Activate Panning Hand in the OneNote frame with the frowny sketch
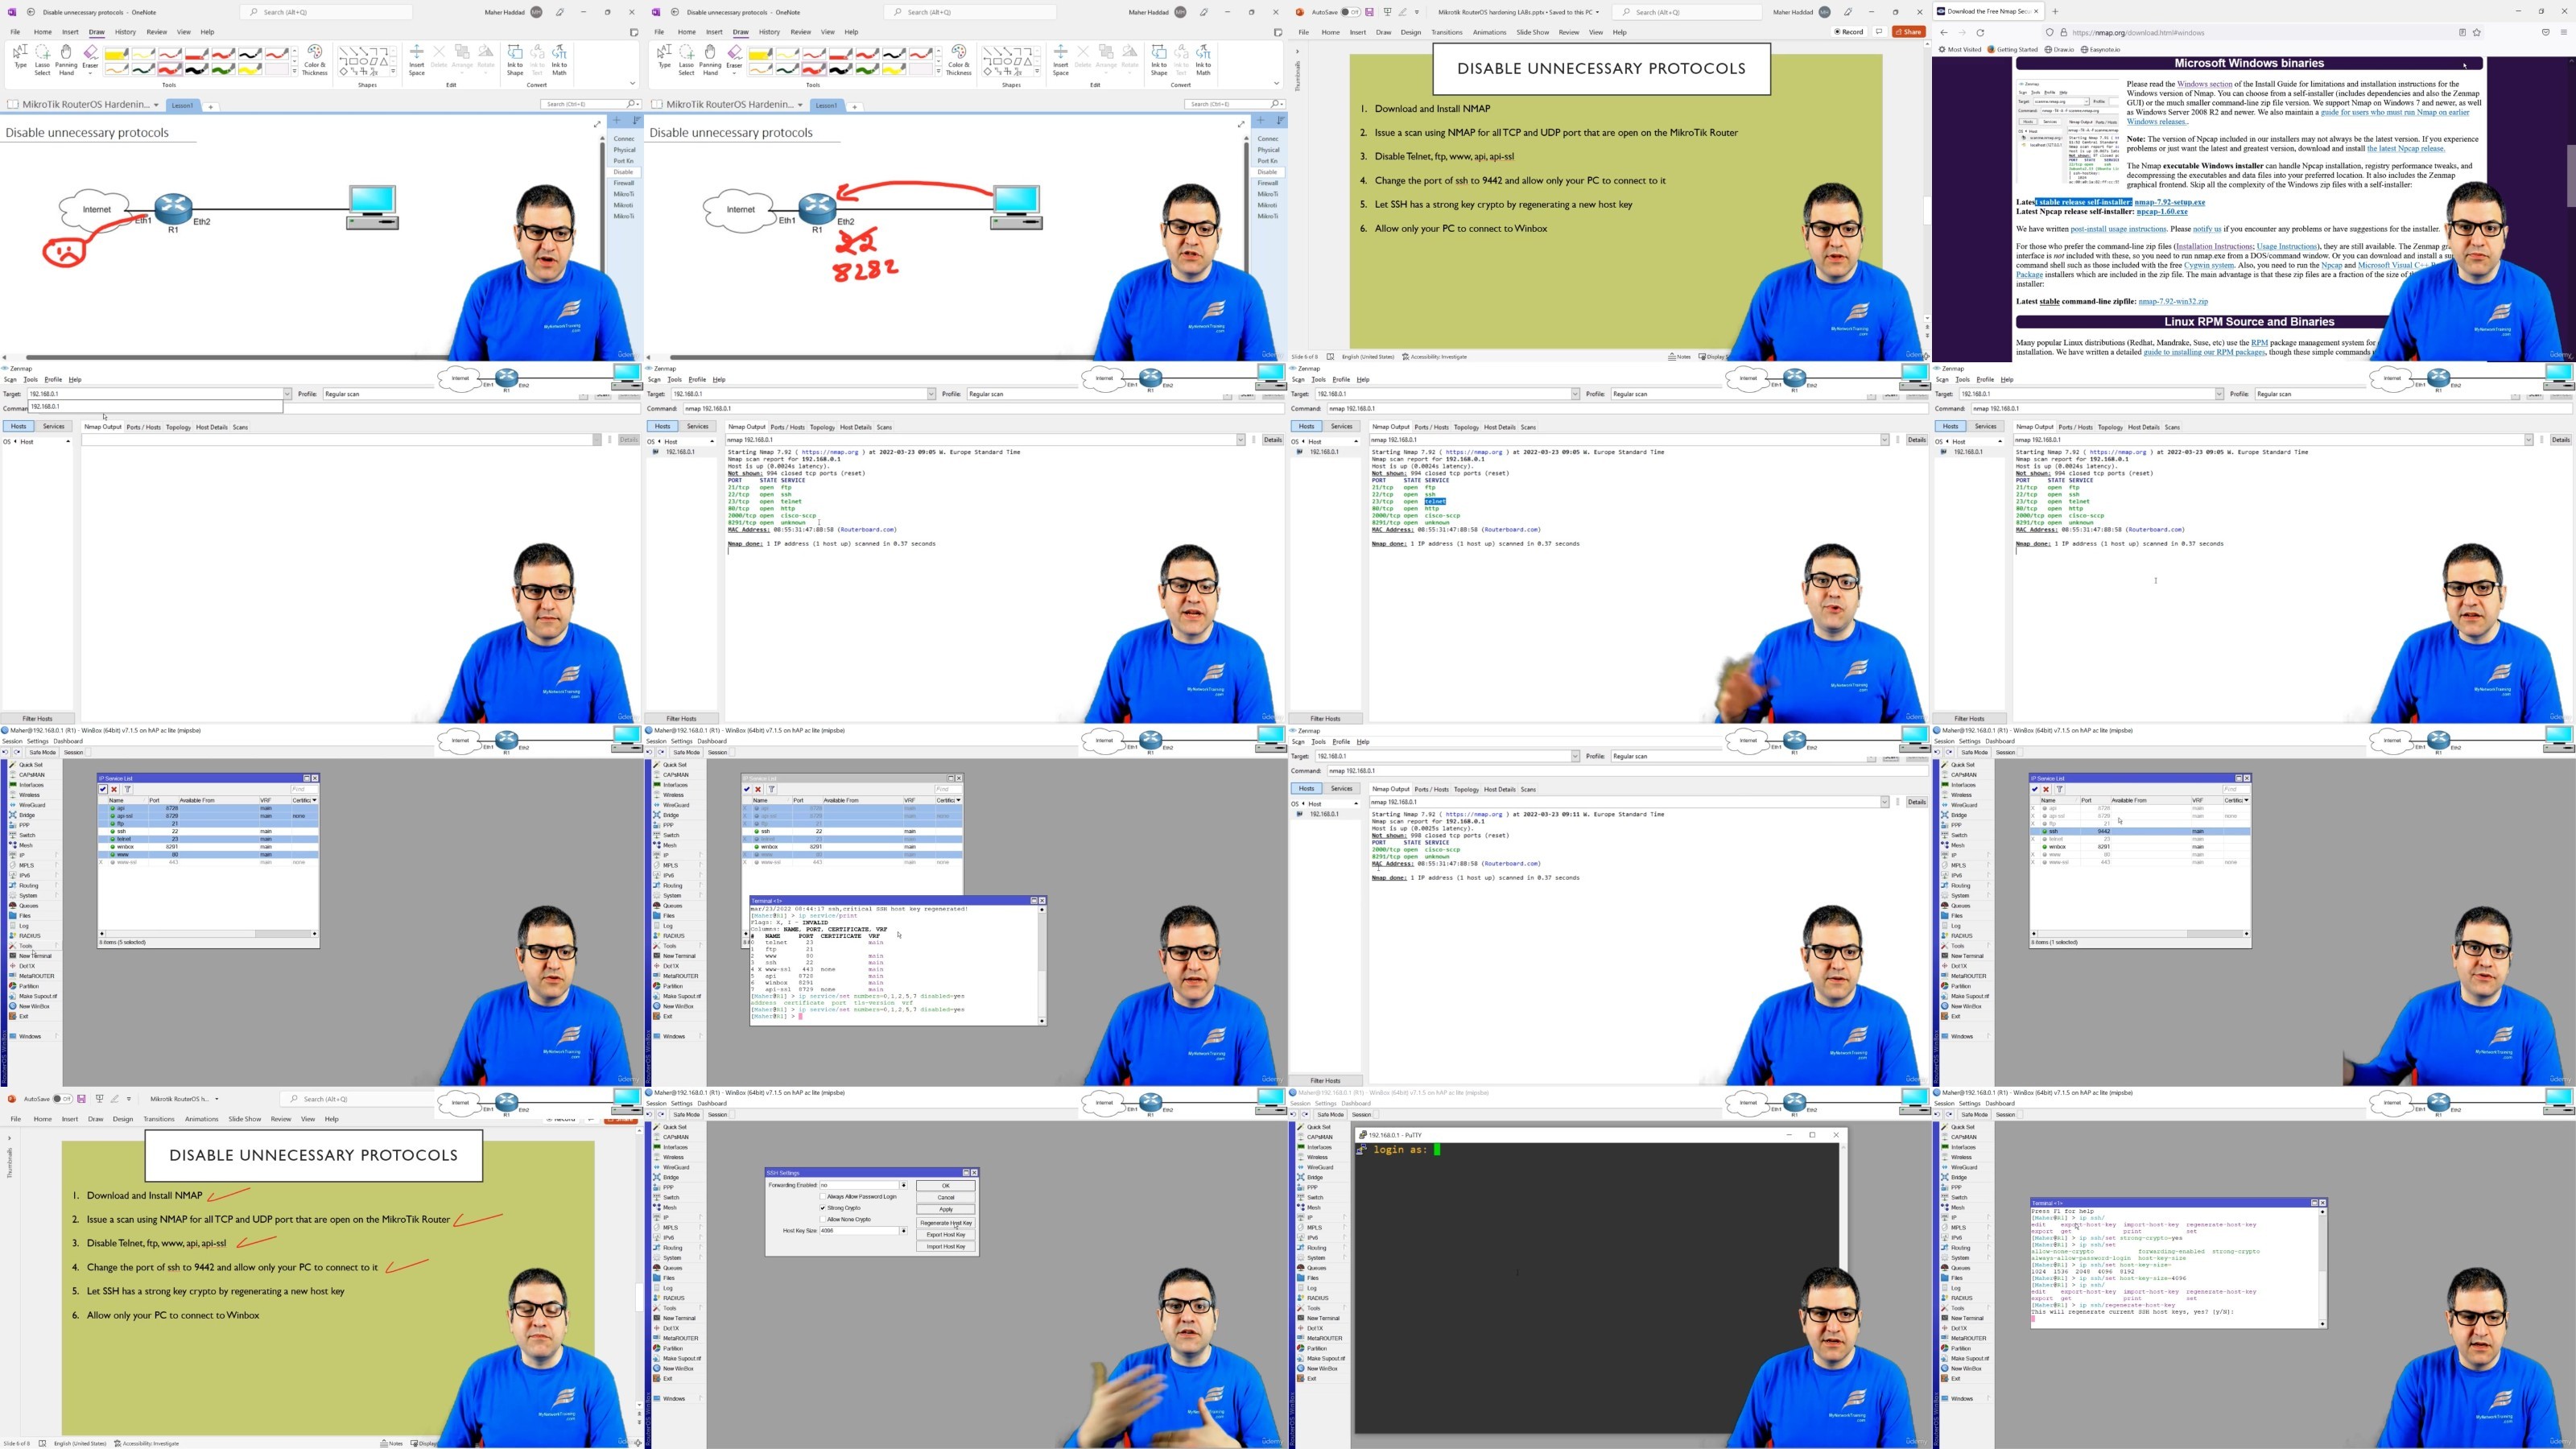Screen dimensions: 2576x1449 click(x=66, y=60)
